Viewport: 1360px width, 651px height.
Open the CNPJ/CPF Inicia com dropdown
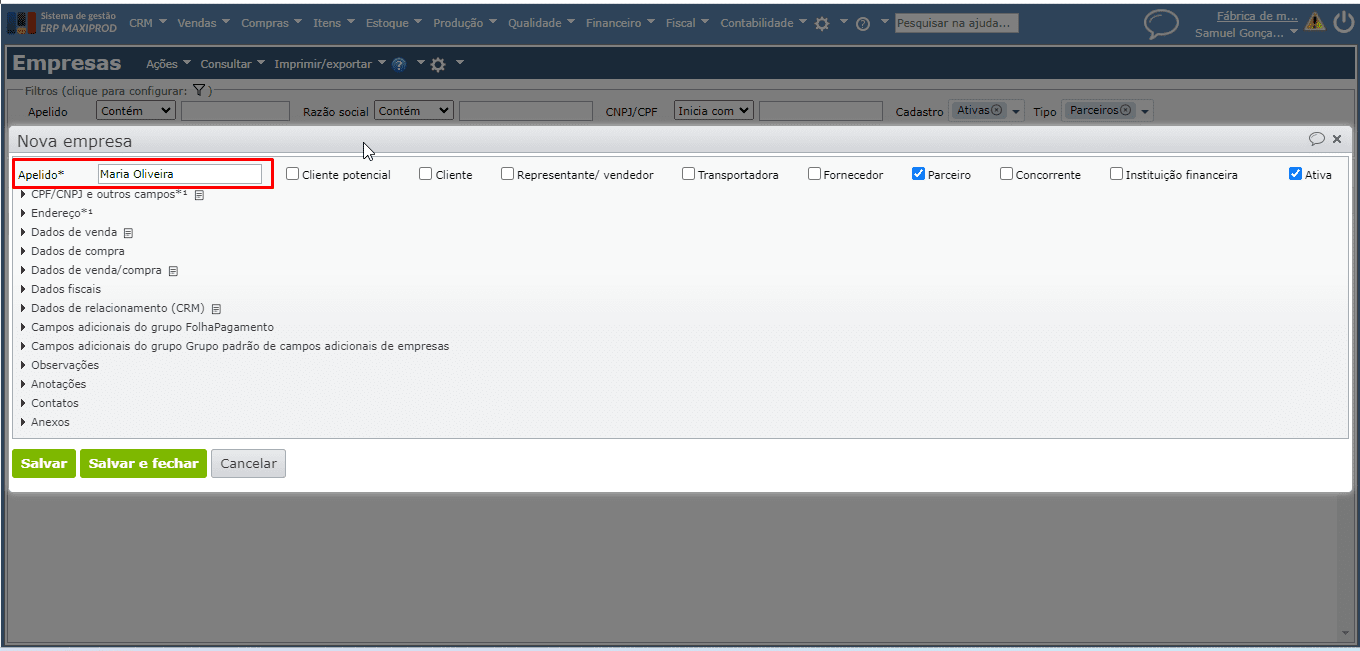[714, 111]
